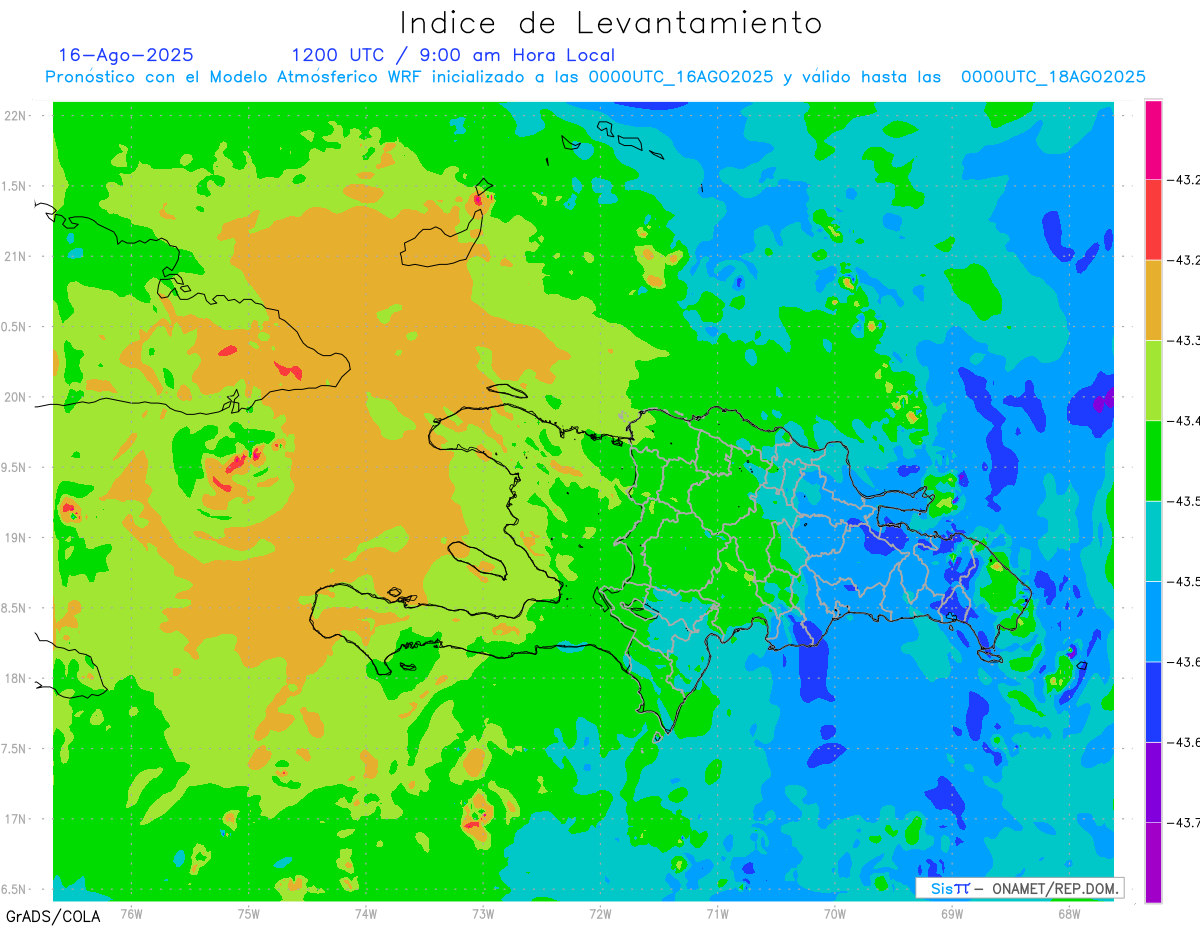Image resolution: width=1200 pixels, height=927 pixels.
Task: Click "1200 UTC / 9:00 am Hora Local"
Action: point(453,55)
